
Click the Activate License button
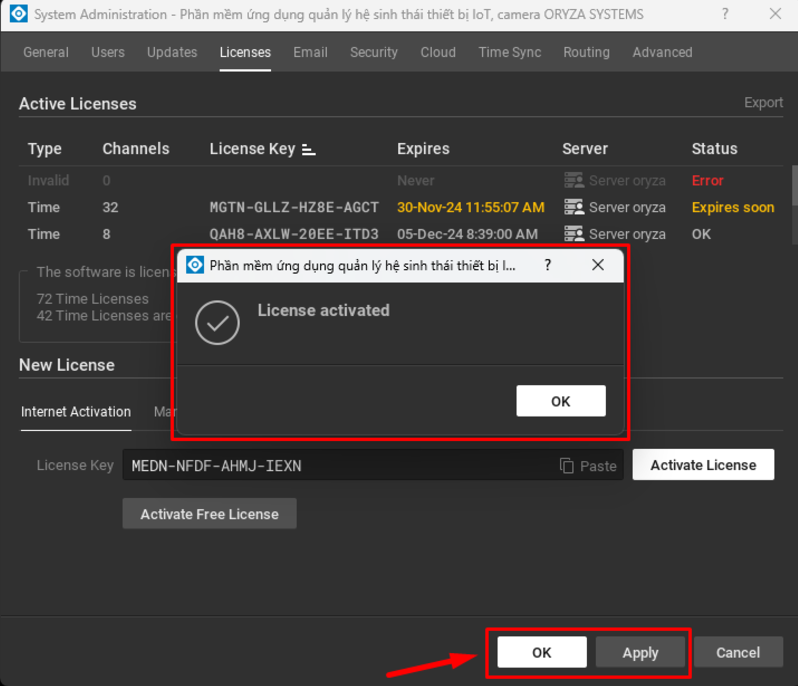[x=703, y=465]
